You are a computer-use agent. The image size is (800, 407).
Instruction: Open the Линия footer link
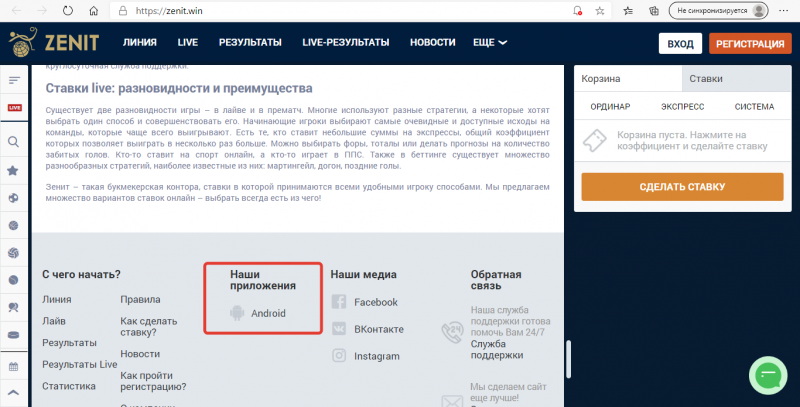pos(57,299)
